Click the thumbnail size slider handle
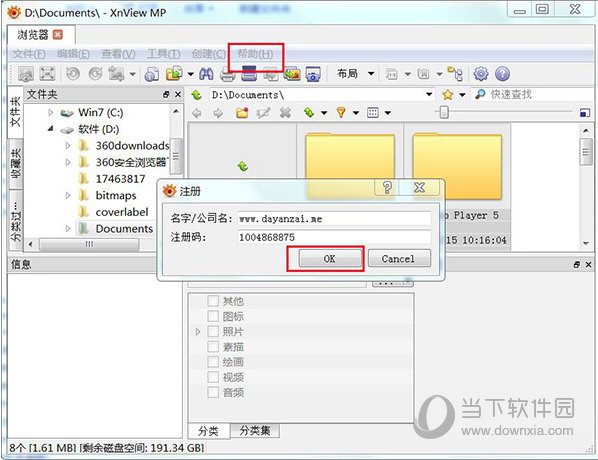 pos(444,113)
